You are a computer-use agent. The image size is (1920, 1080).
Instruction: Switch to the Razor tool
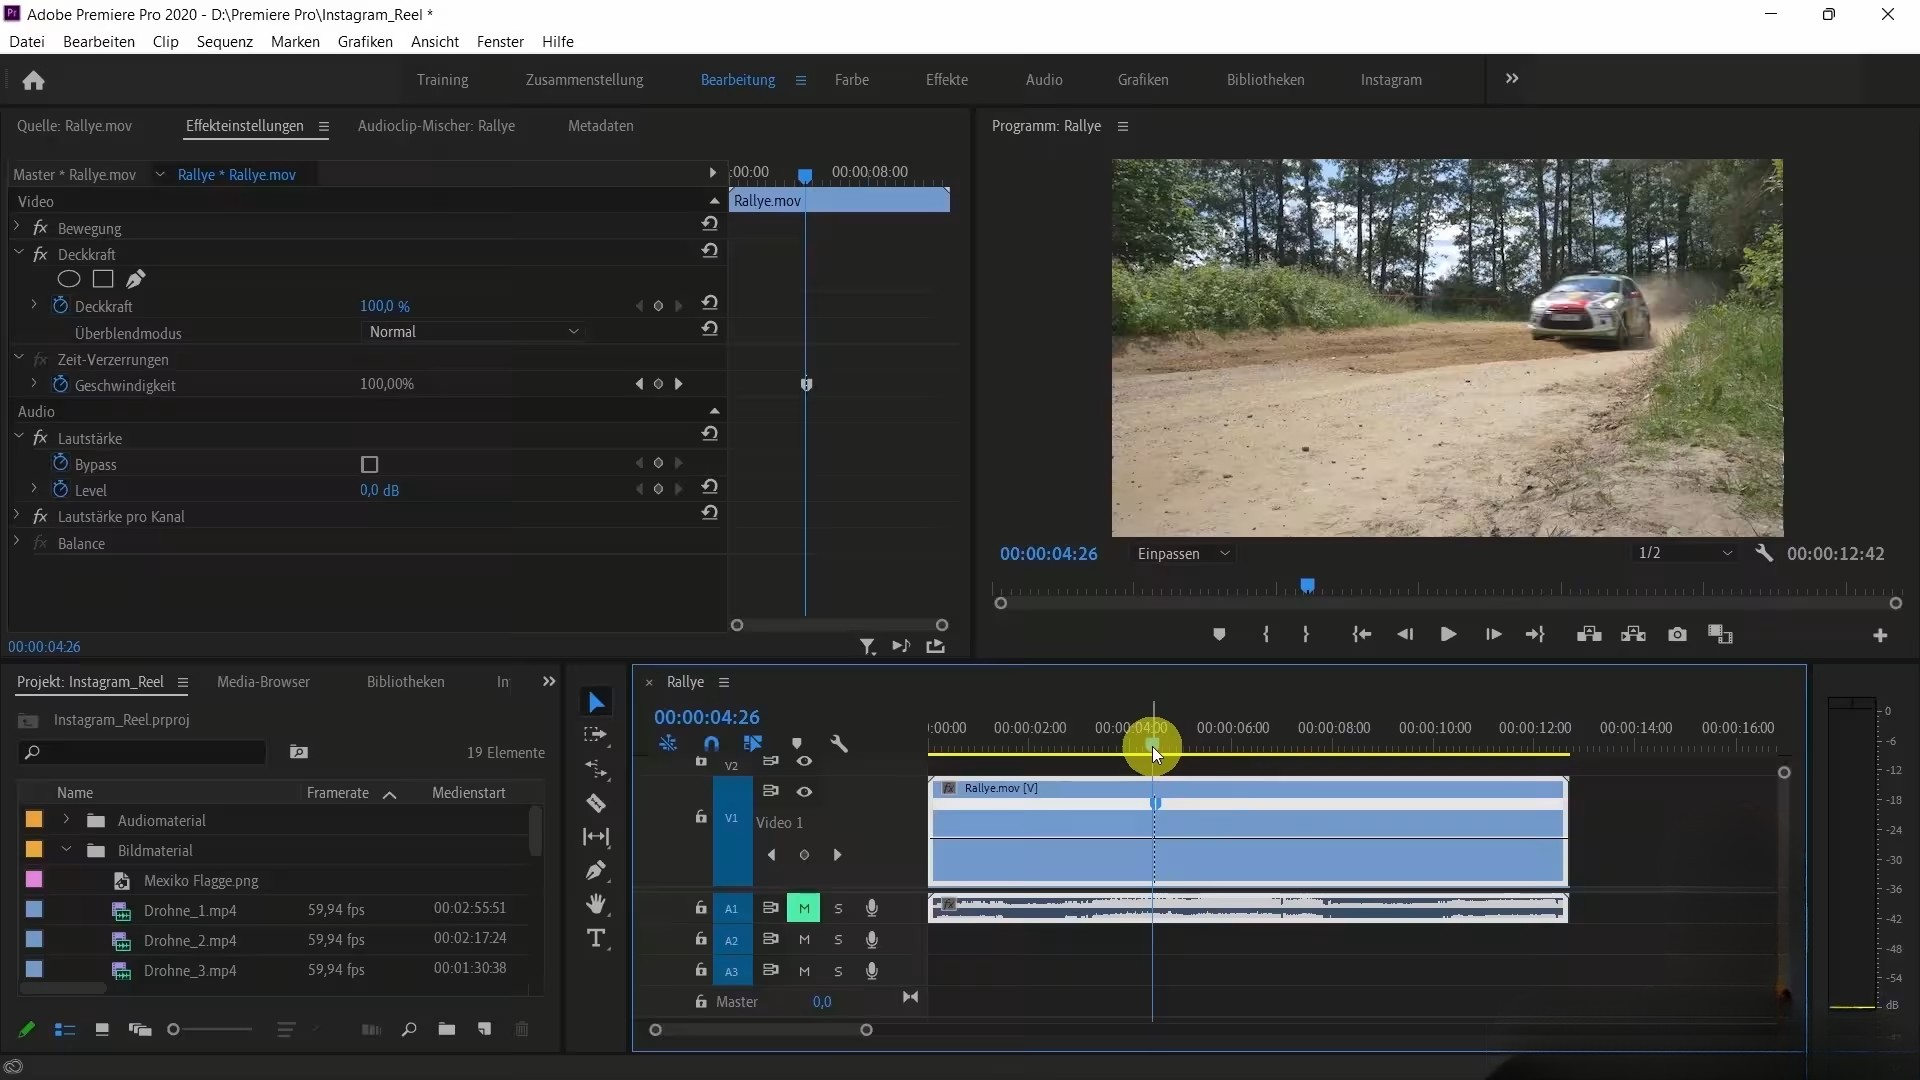596,803
